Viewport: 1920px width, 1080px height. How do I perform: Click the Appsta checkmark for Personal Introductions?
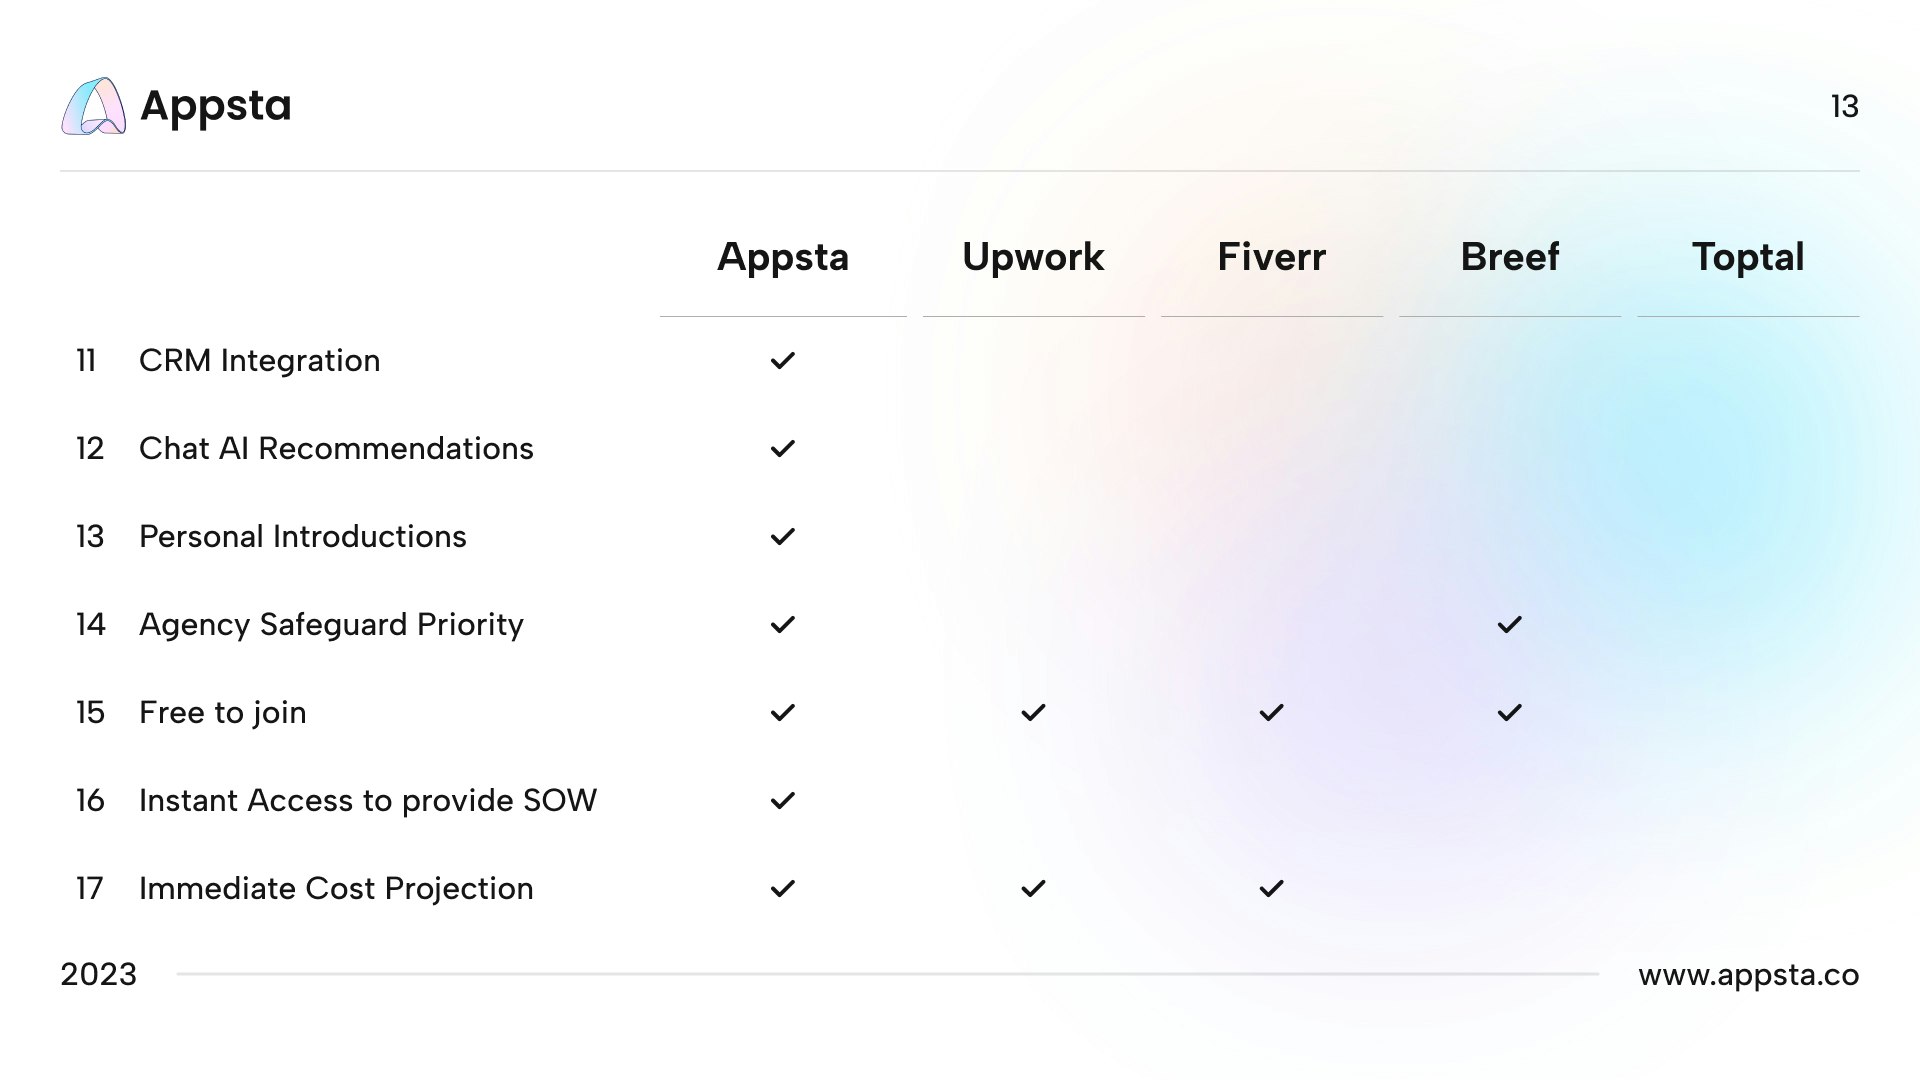tap(783, 536)
